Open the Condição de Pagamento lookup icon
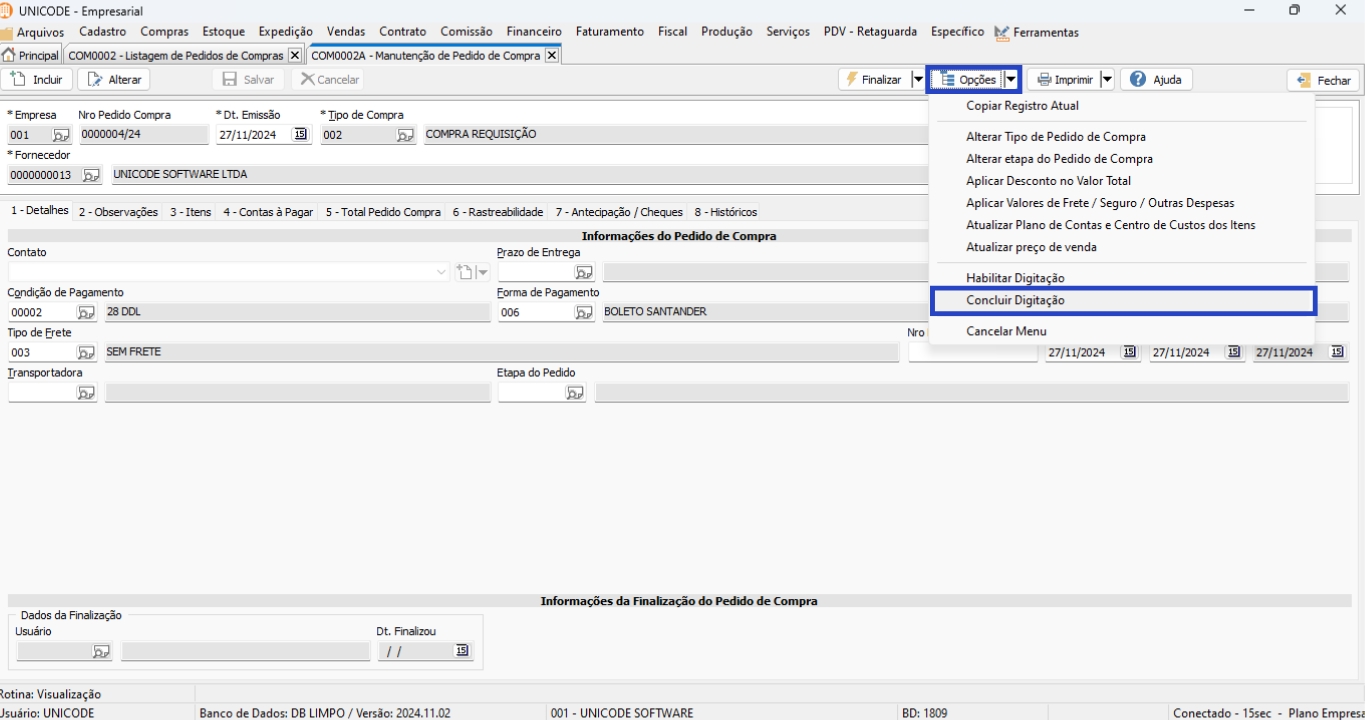1365x720 pixels. tap(86, 312)
